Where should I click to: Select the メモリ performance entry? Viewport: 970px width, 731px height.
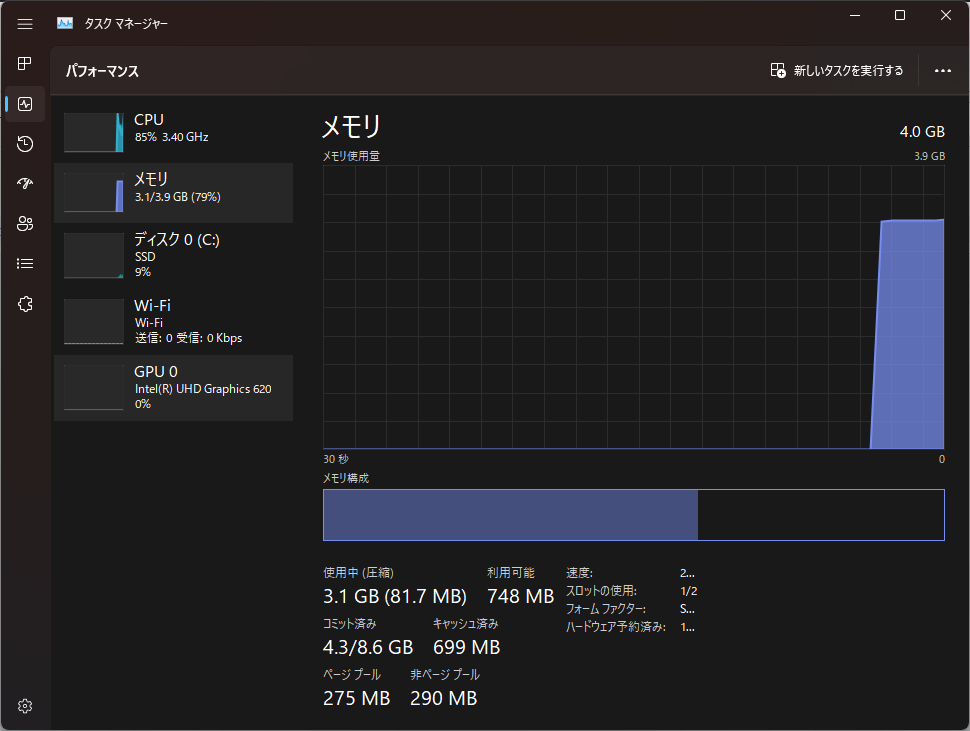point(173,193)
